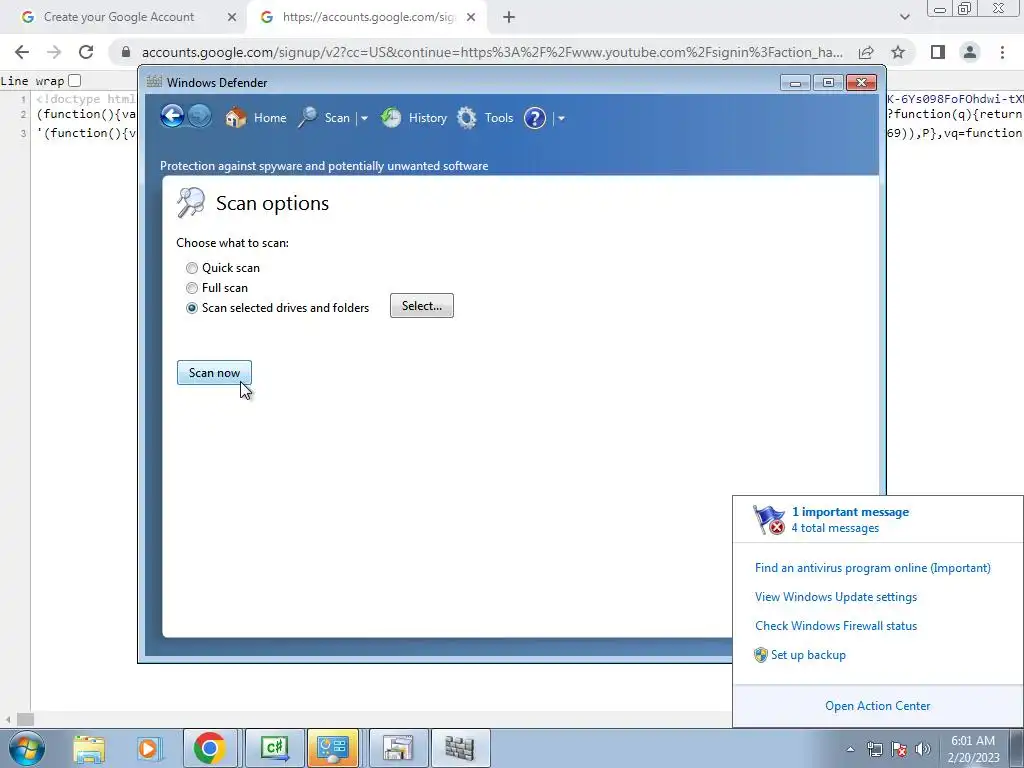Click the Chrome address bar URL
This screenshot has height=768, width=1024.
[x=492, y=52]
